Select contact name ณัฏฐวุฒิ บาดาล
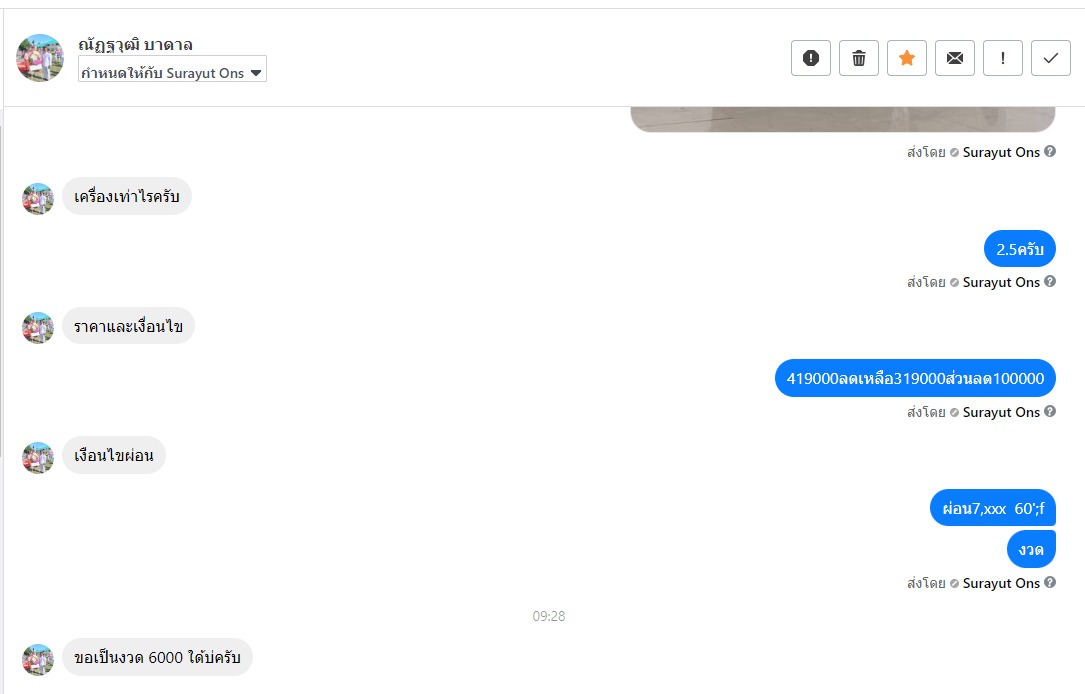This screenshot has width=1085, height=694. click(136, 45)
